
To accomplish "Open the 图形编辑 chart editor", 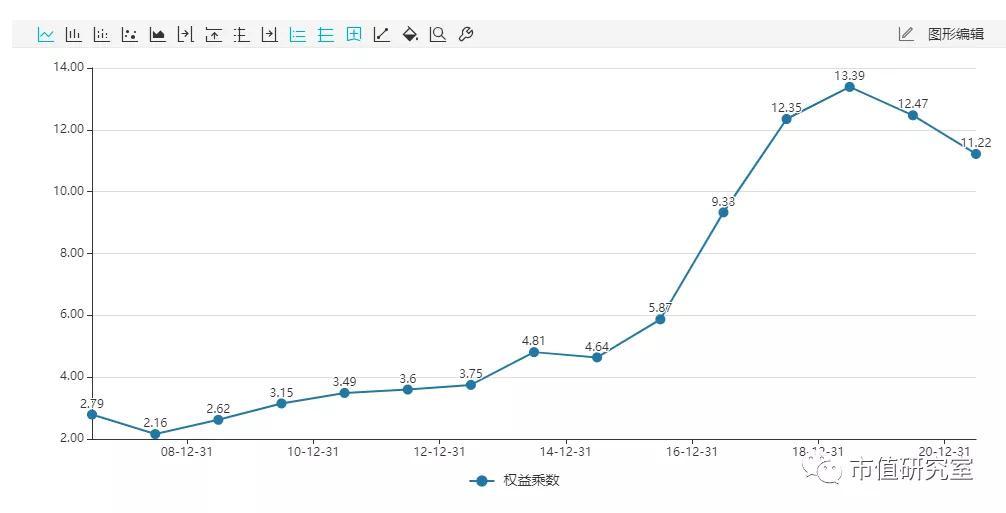I will pyautogui.click(x=955, y=35).
